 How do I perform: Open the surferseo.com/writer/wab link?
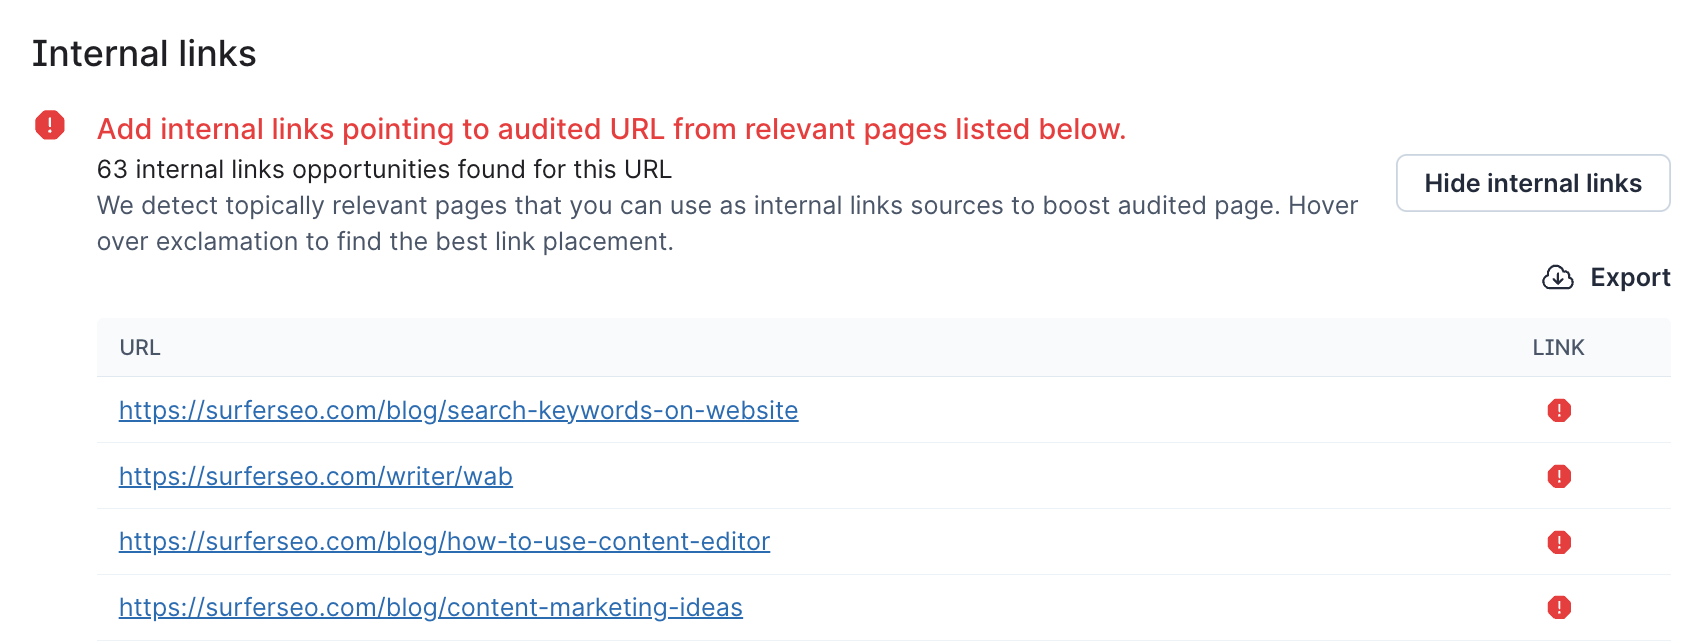pyautogui.click(x=315, y=476)
